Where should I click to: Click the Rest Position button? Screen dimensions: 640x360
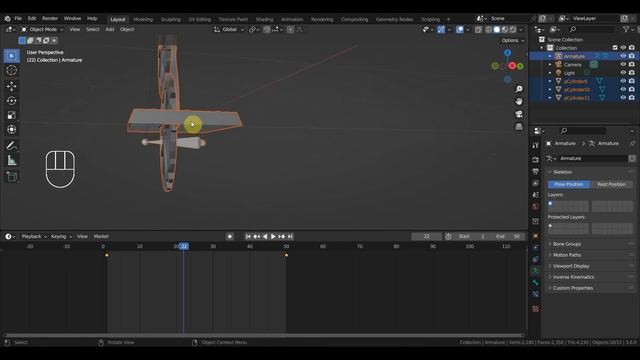611,184
